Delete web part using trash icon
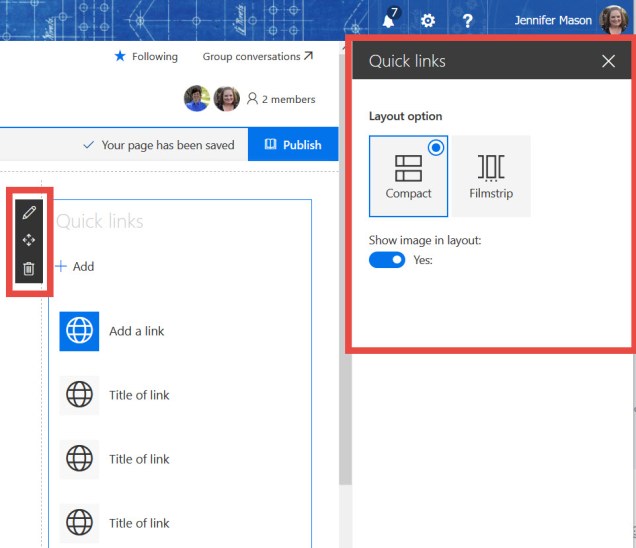 29,268
